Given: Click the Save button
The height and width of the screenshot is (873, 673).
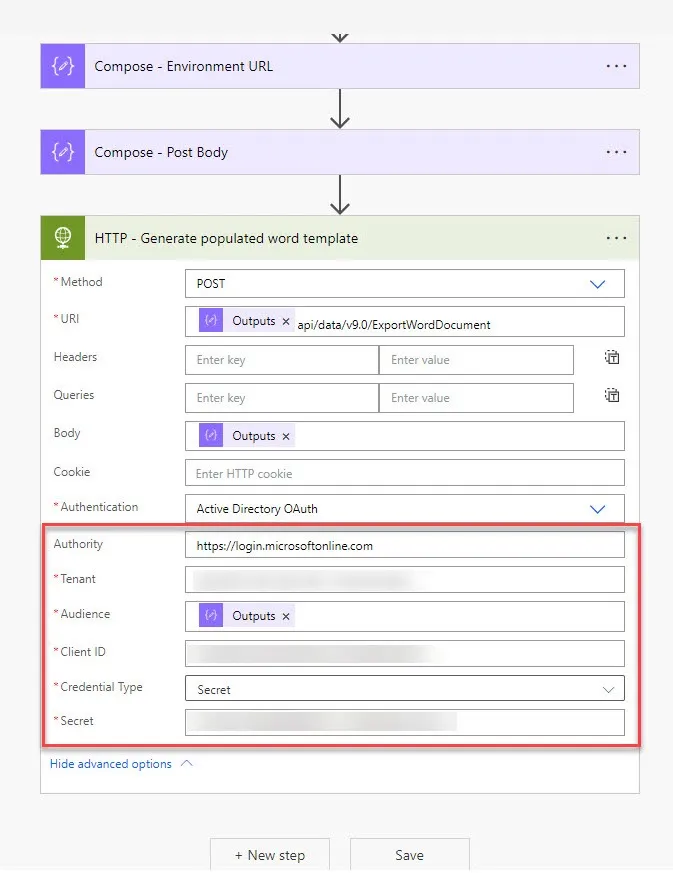Looking at the screenshot, I should pos(410,855).
